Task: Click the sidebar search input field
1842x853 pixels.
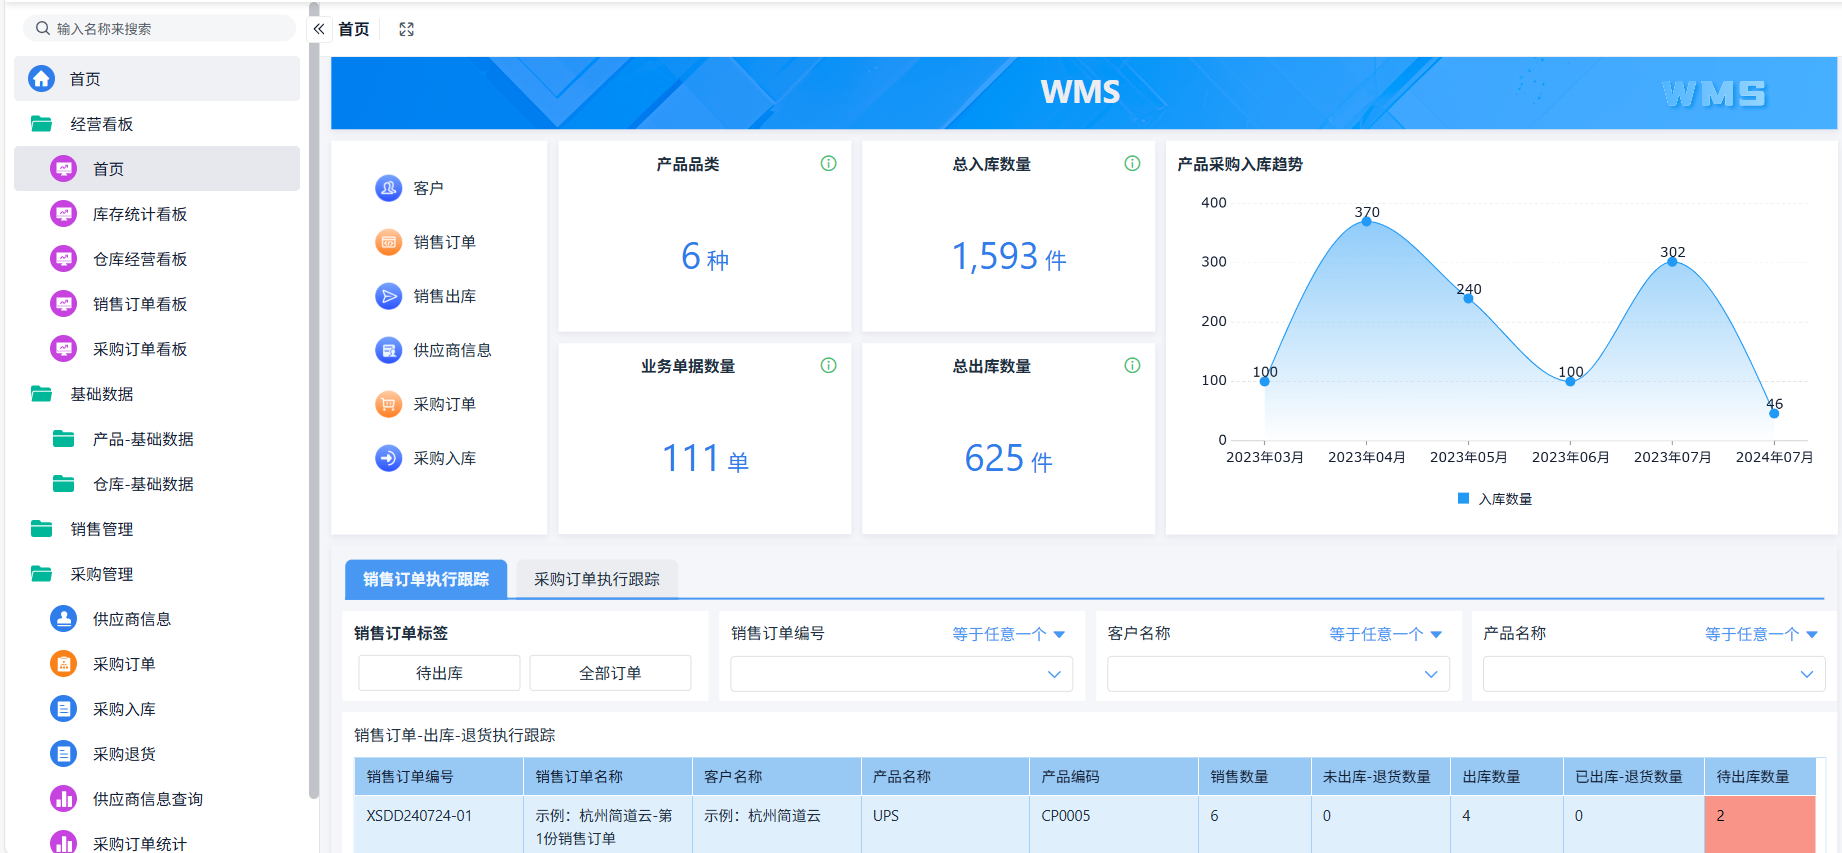Action: pyautogui.click(x=160, y=29)
